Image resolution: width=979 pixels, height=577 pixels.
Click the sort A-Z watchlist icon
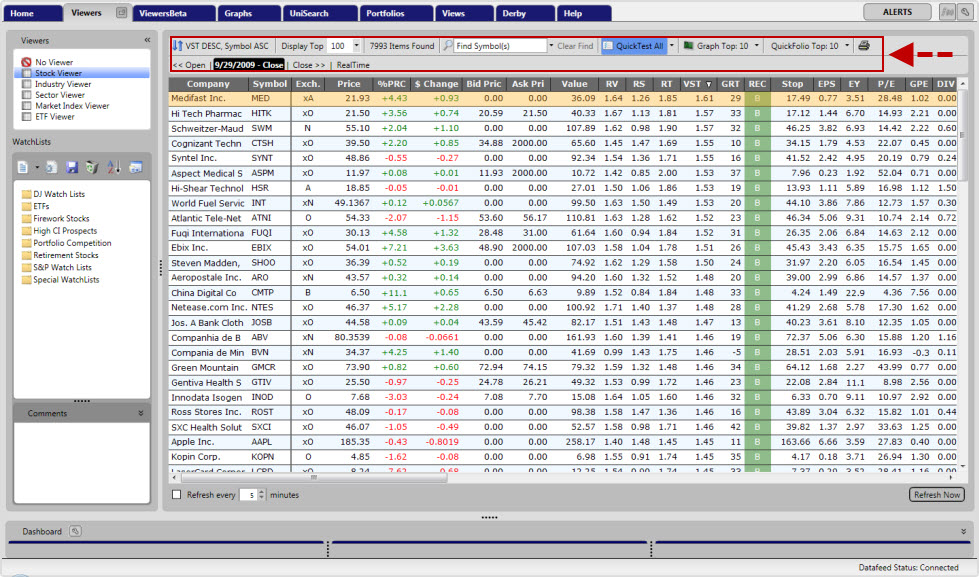point(113,166)
